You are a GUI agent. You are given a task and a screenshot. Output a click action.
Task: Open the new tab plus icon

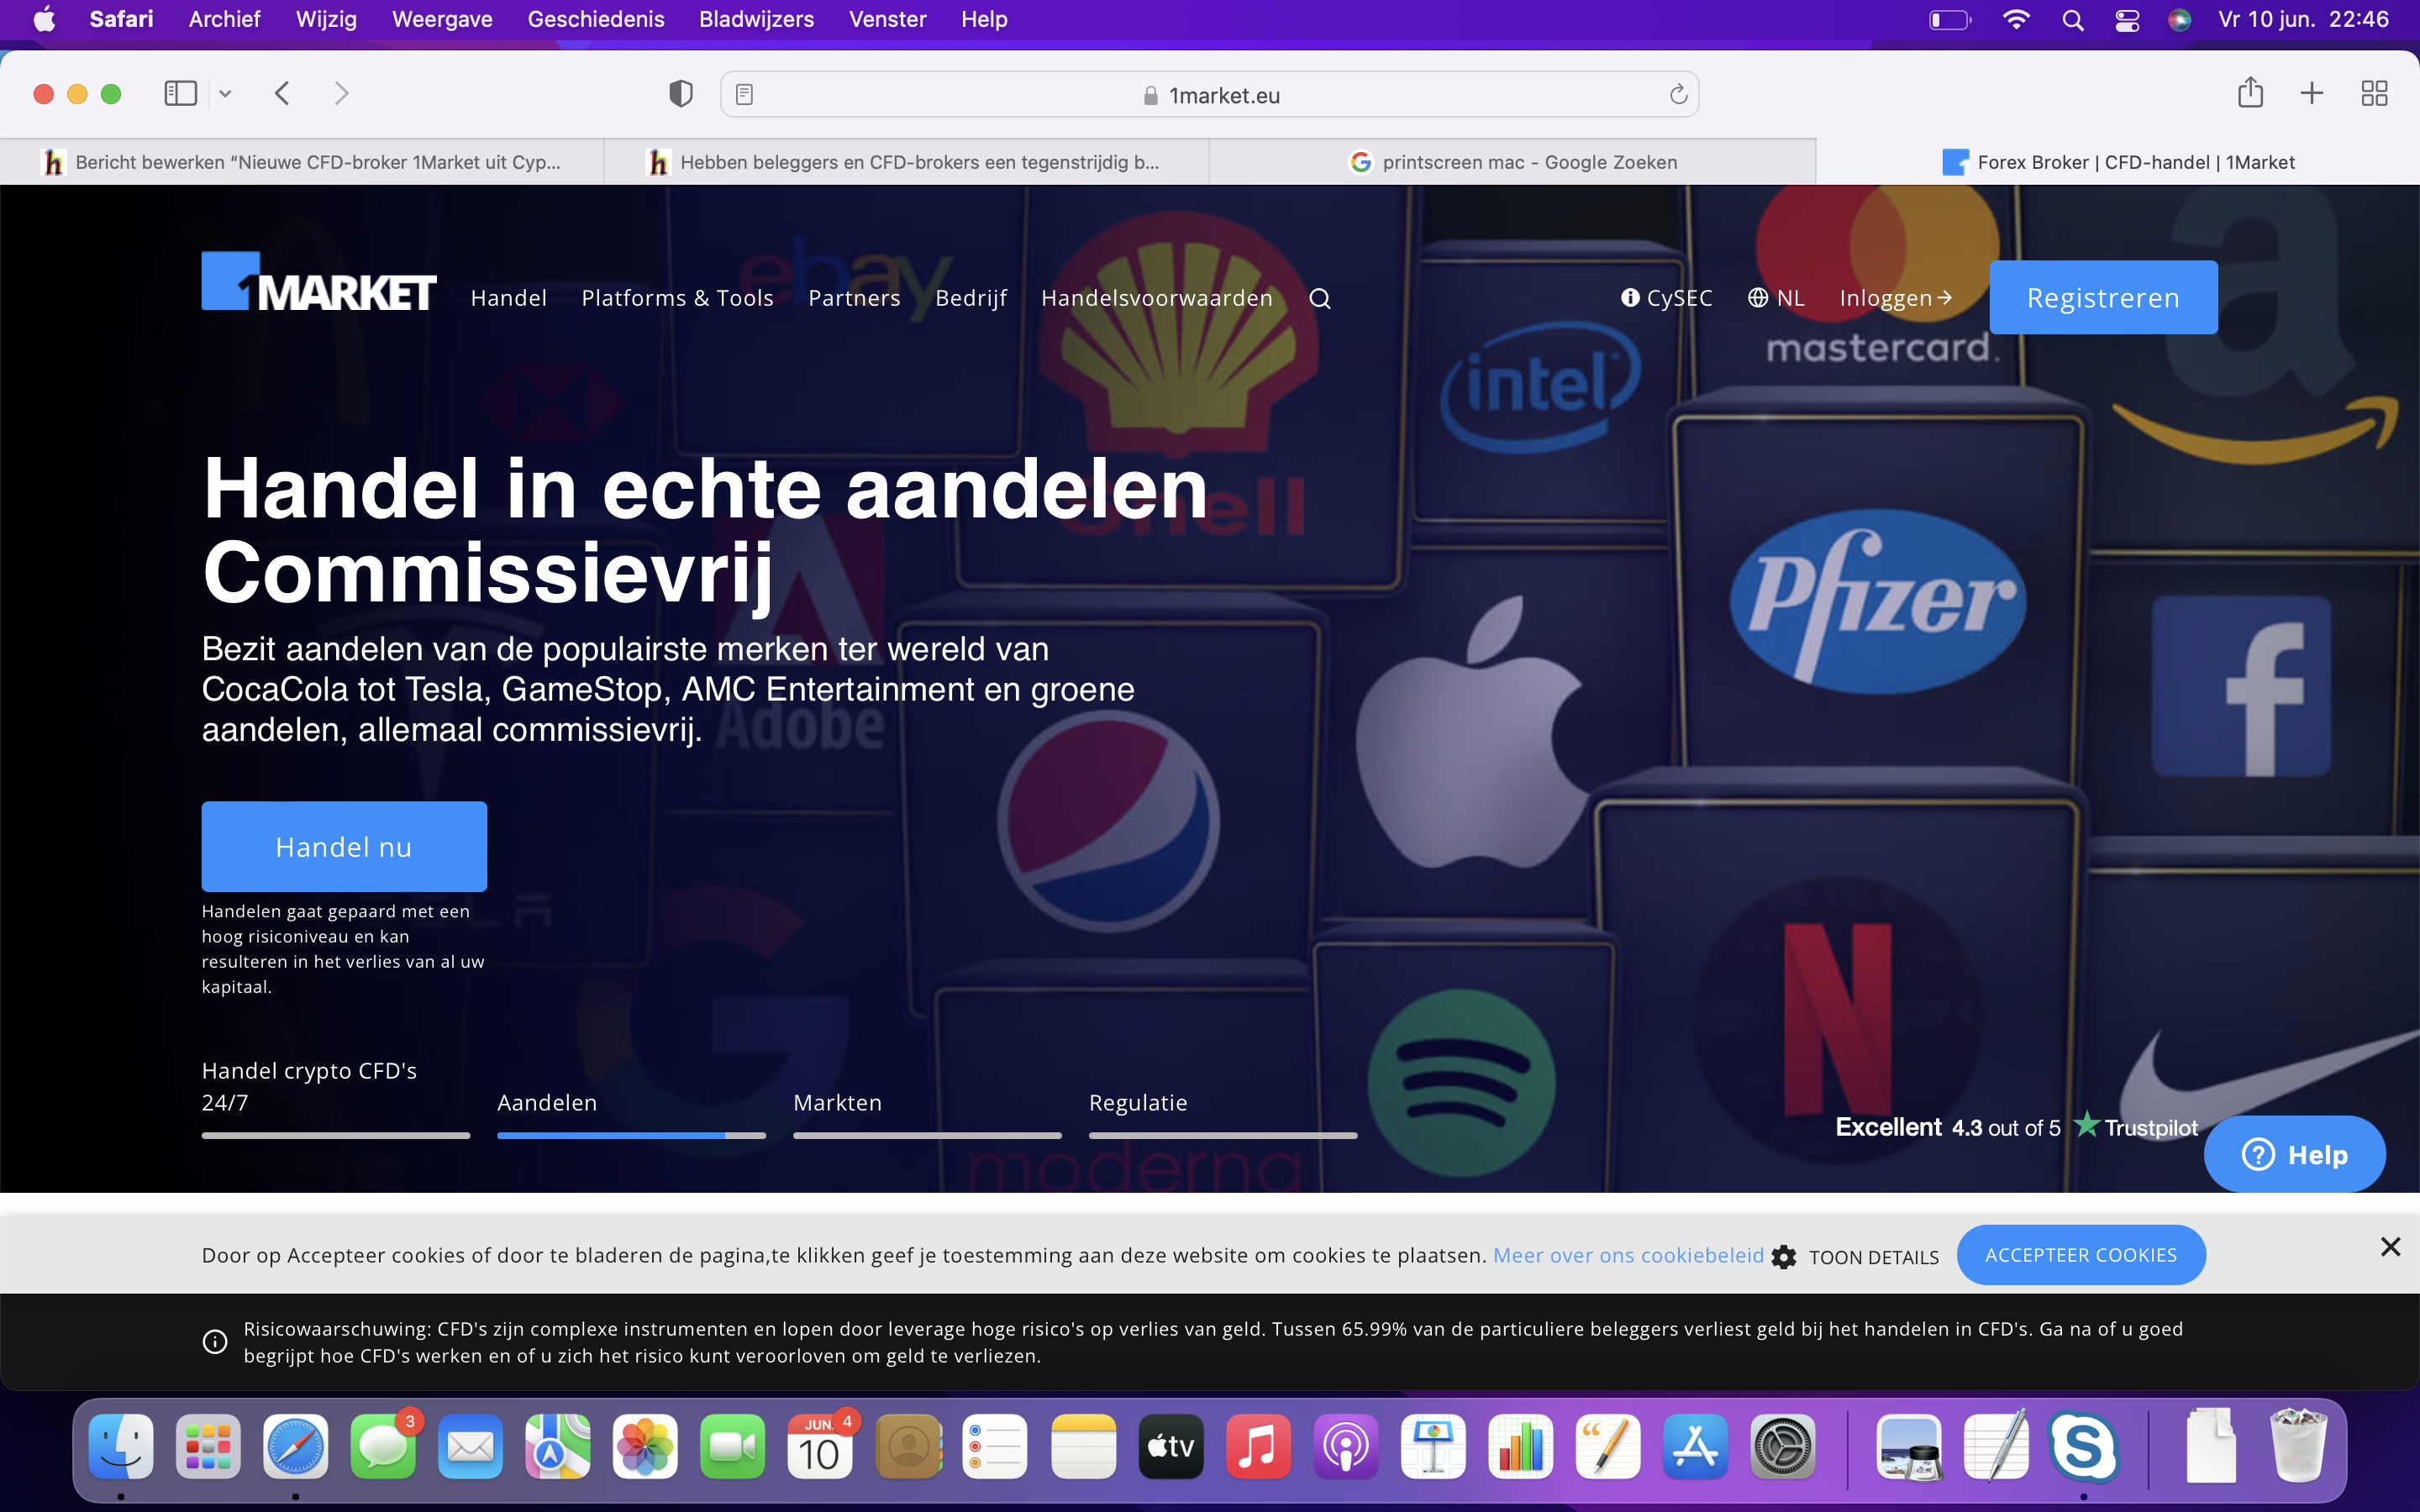2311,93
